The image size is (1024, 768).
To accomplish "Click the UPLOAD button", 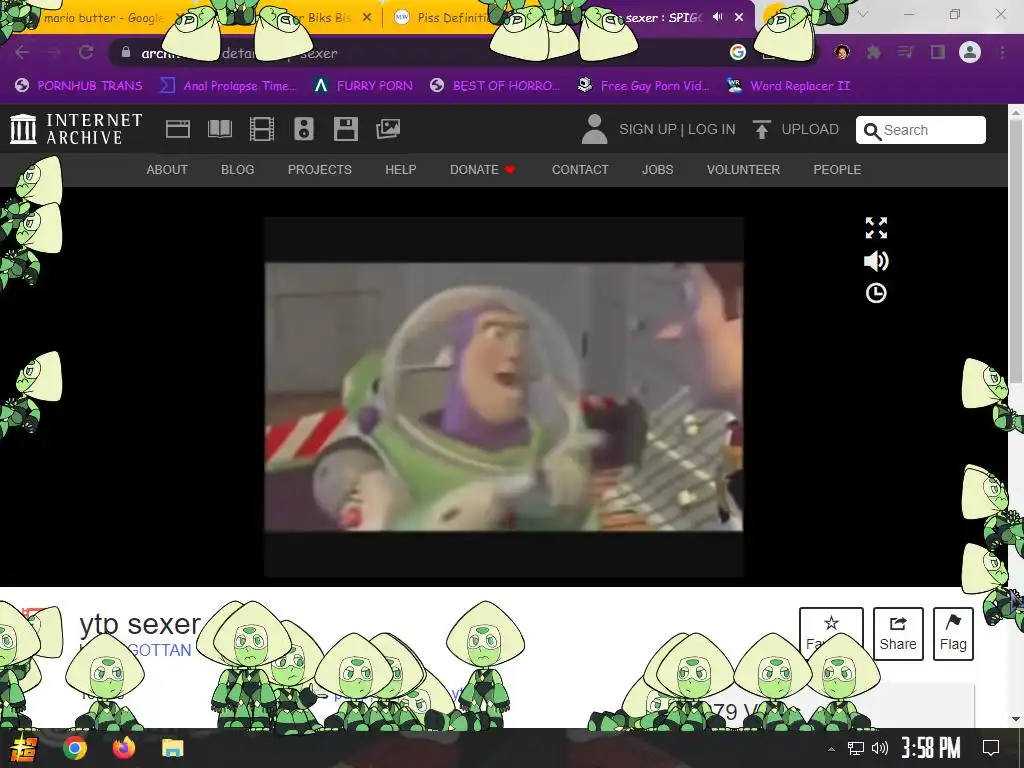I will pos(795,129).
